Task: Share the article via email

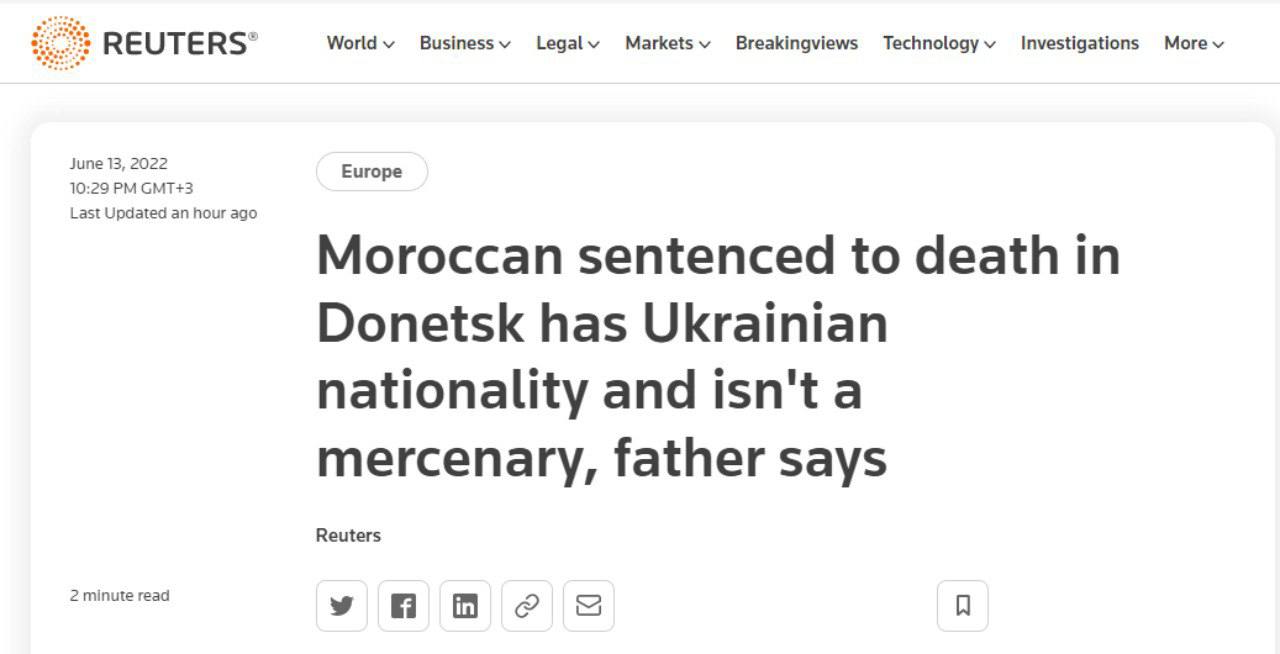Action: coord(589,605)
